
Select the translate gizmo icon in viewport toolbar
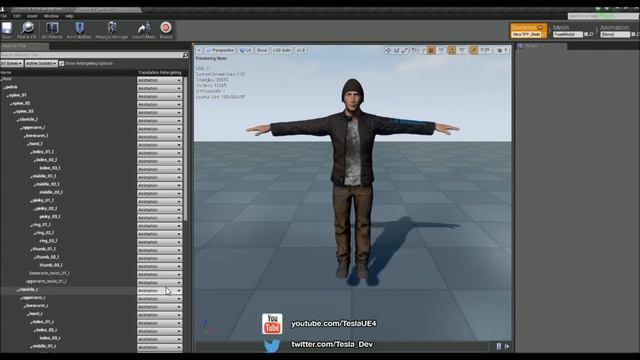(x=388, y=50)
